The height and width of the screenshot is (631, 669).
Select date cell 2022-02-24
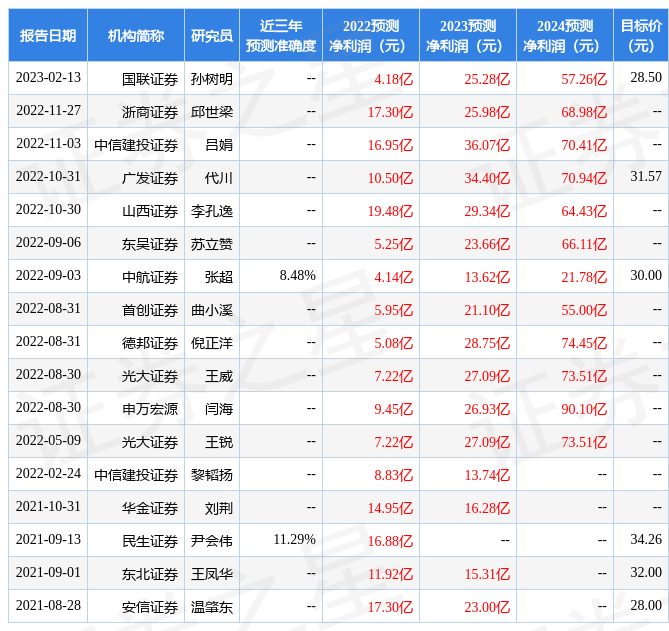(x=48, y=474)
